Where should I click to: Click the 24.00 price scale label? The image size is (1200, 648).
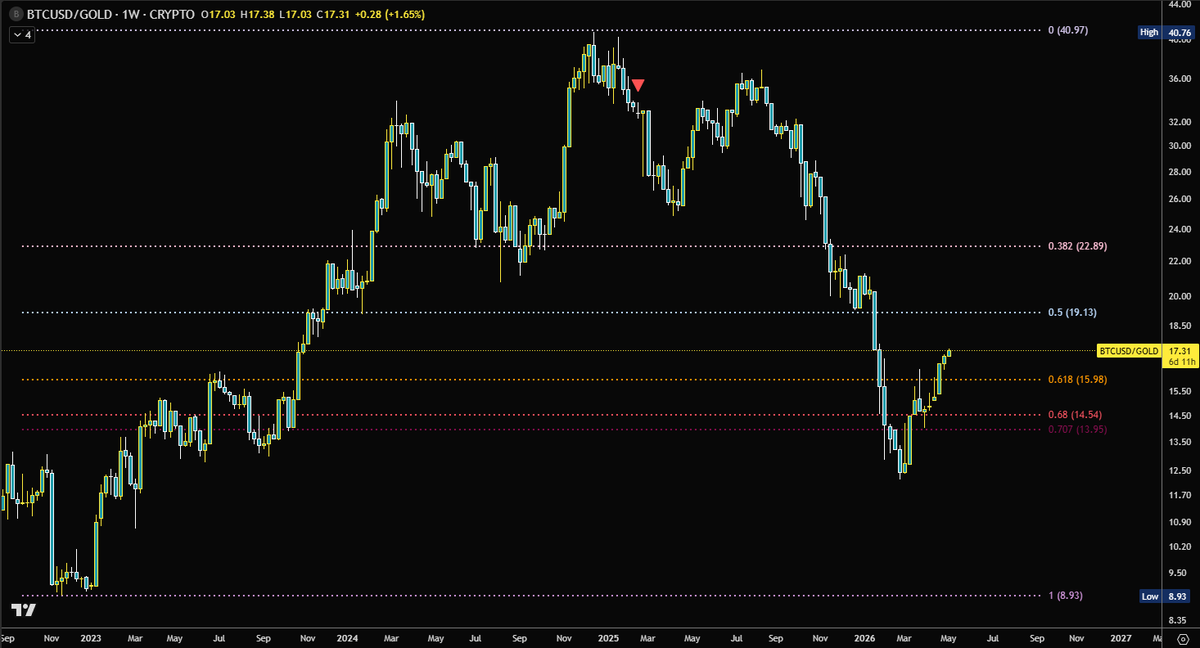pyautogui.click(x=1180, y=228)
